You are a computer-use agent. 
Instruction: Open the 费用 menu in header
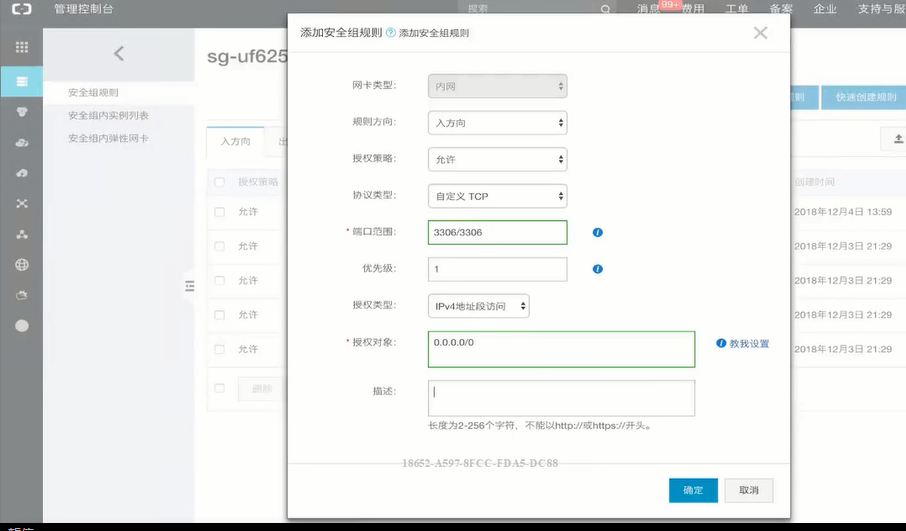(x=693, y=9)
